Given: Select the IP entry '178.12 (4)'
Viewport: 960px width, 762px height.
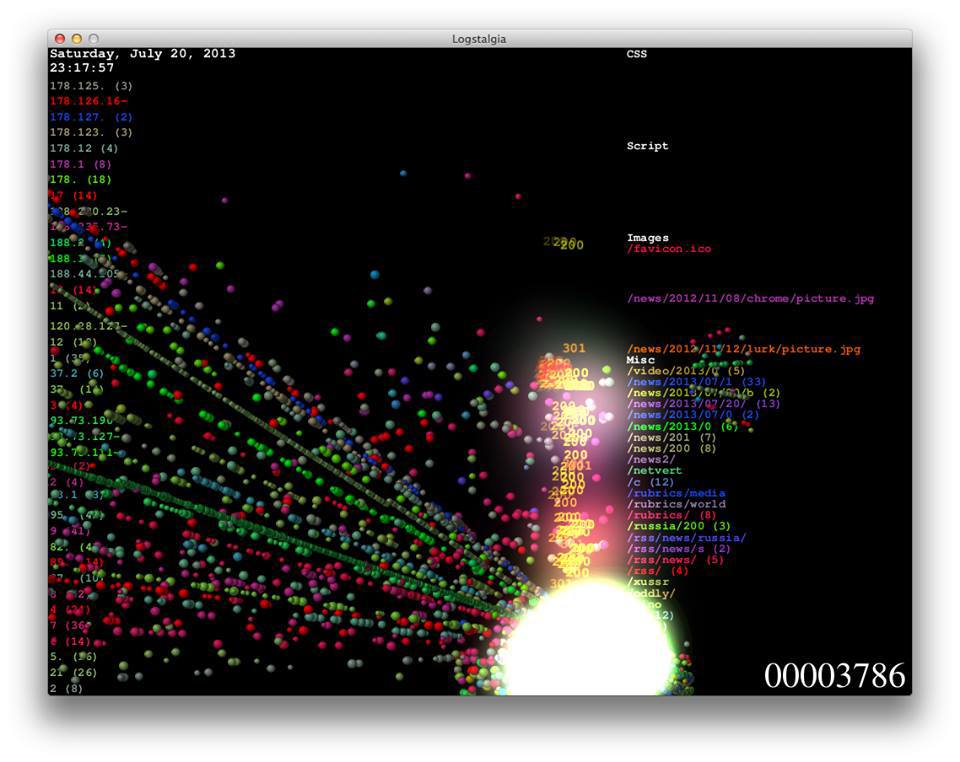Looking at the screenshot, I should click(84, 148).
